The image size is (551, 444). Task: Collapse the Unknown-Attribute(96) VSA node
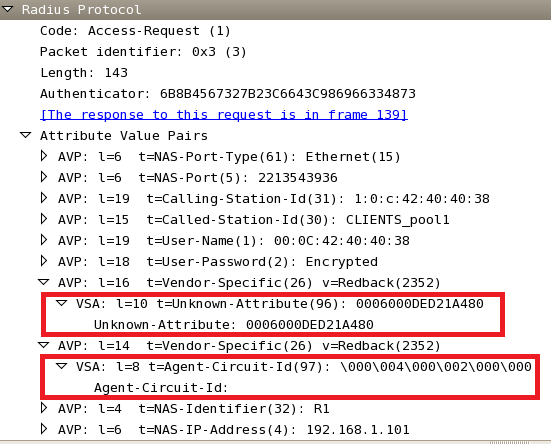click(x=61, y=303)
